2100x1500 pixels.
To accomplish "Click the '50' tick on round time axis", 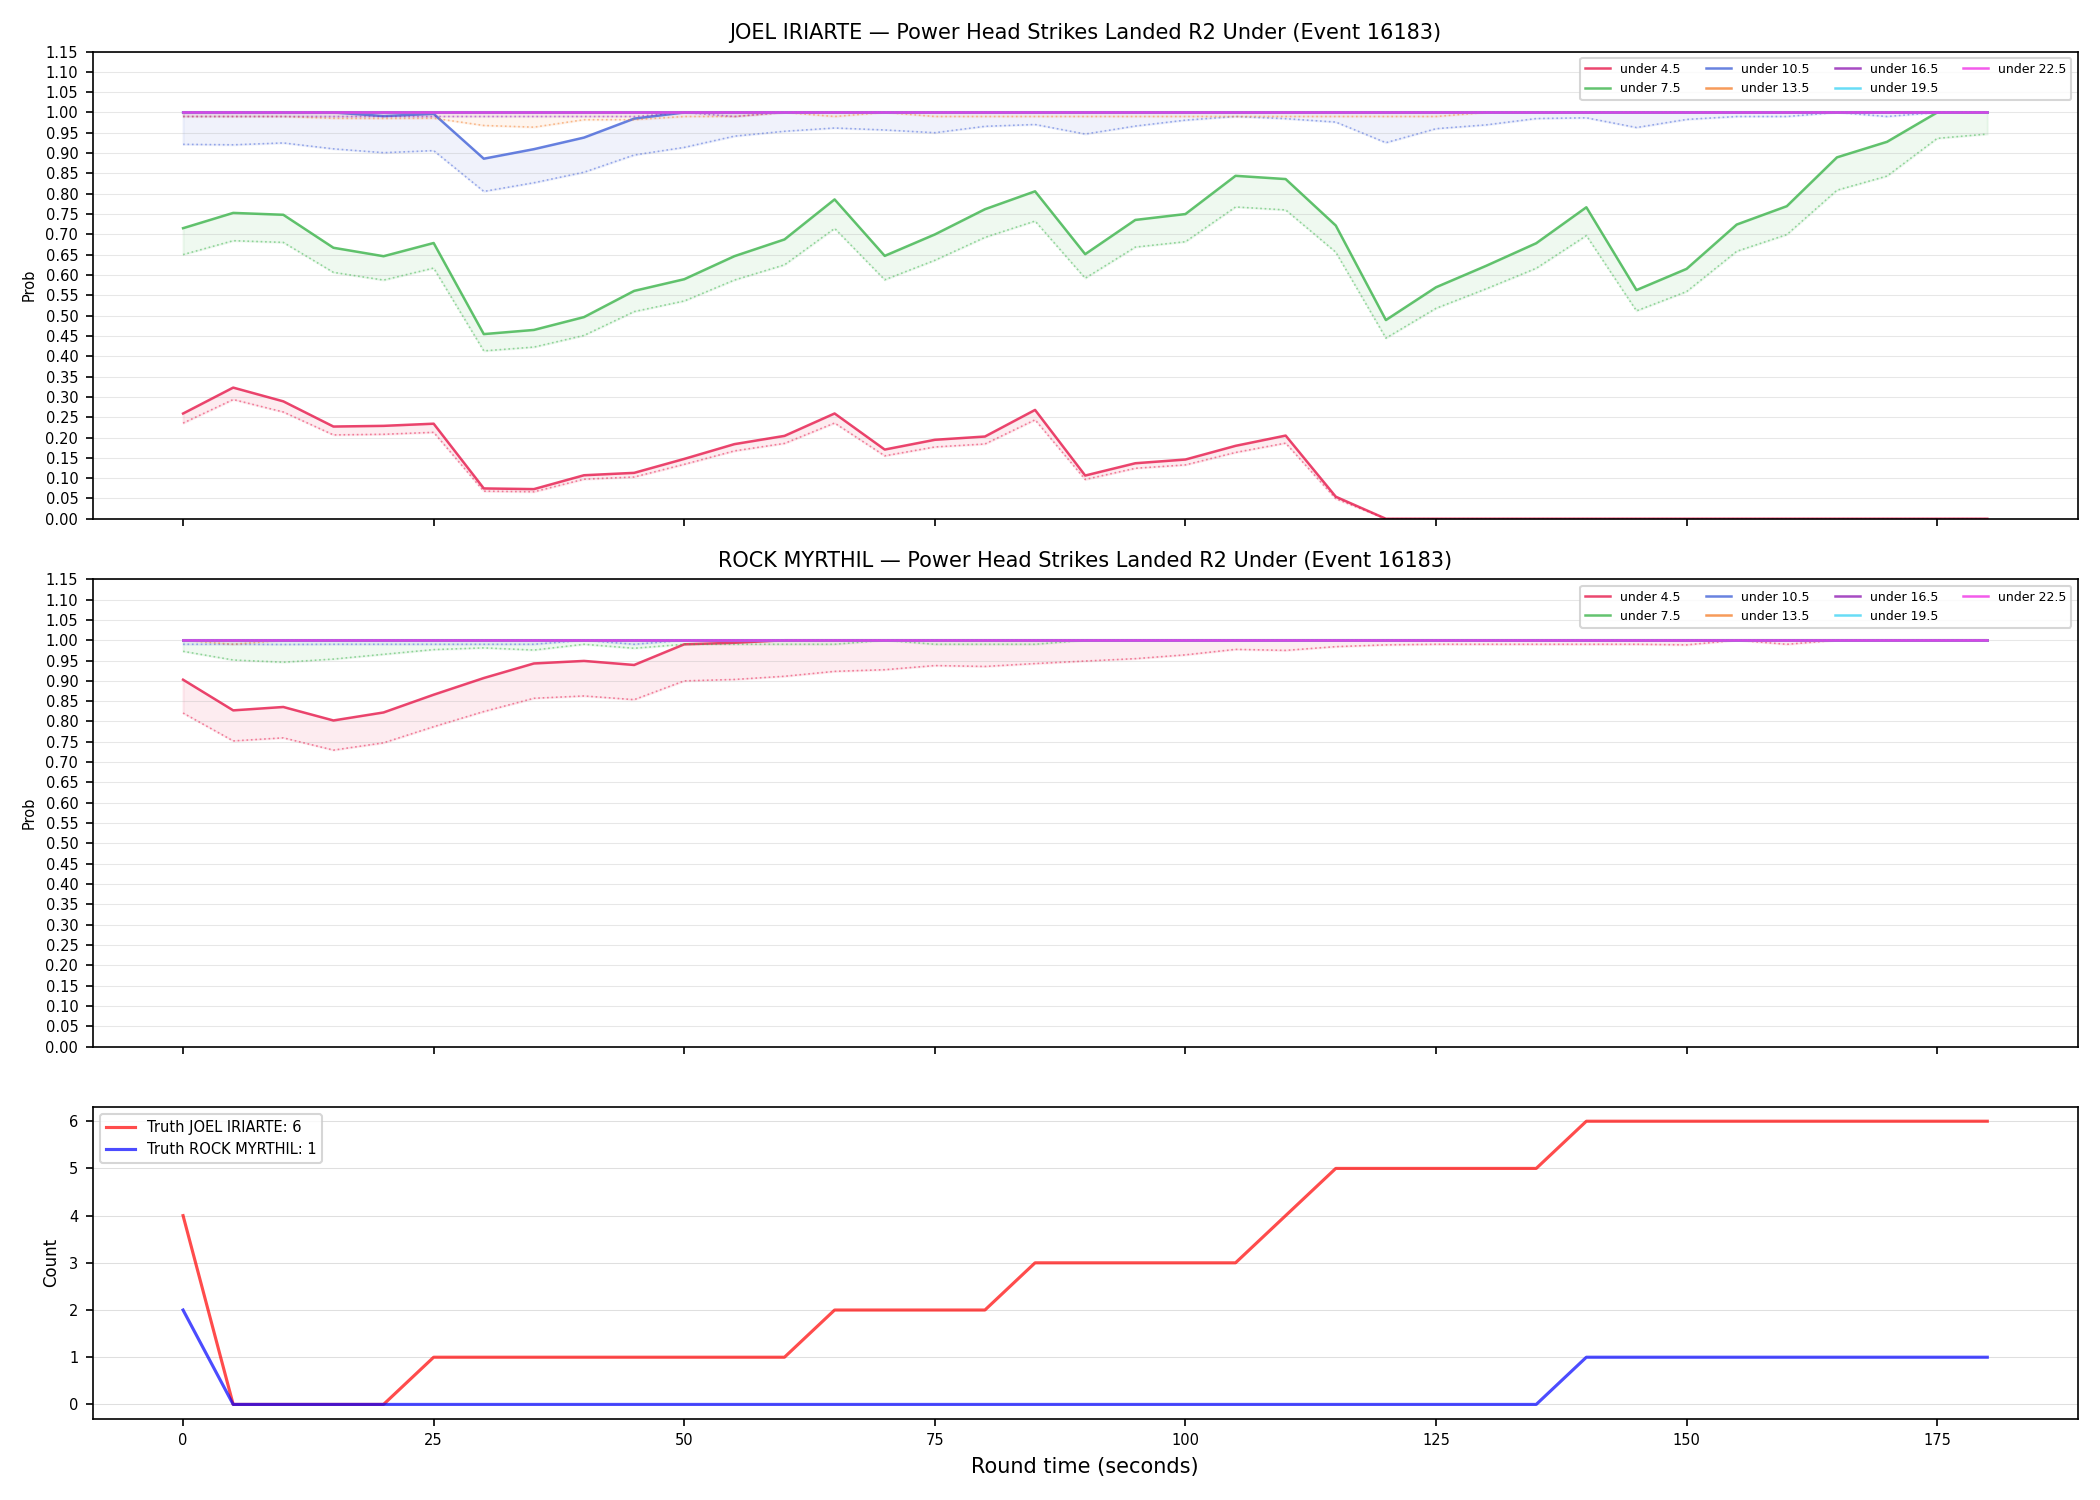I will 684,1440.
